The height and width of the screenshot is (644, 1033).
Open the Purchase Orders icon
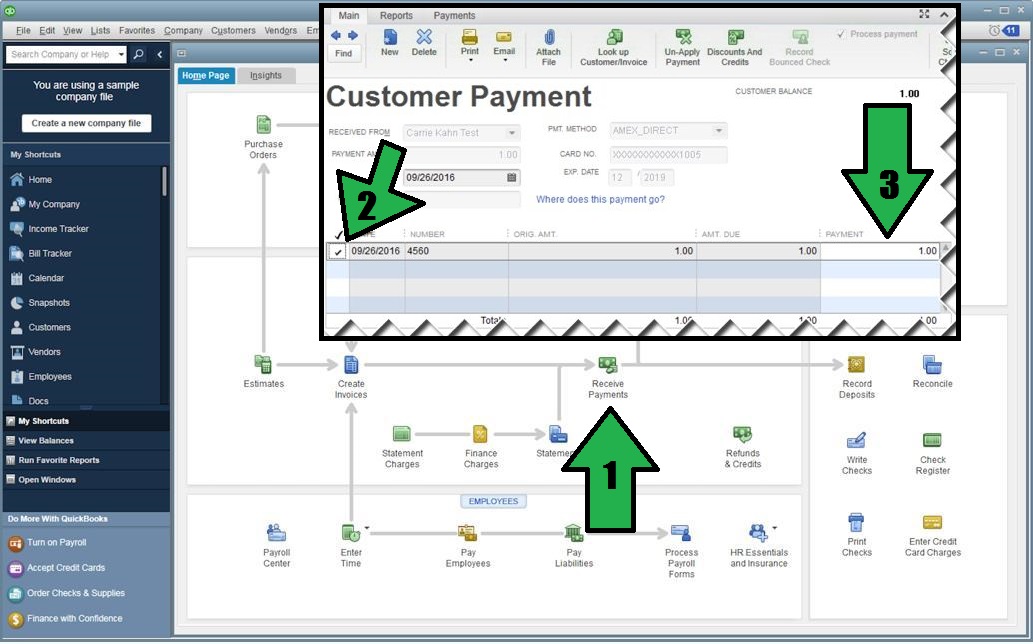point(263,124)
